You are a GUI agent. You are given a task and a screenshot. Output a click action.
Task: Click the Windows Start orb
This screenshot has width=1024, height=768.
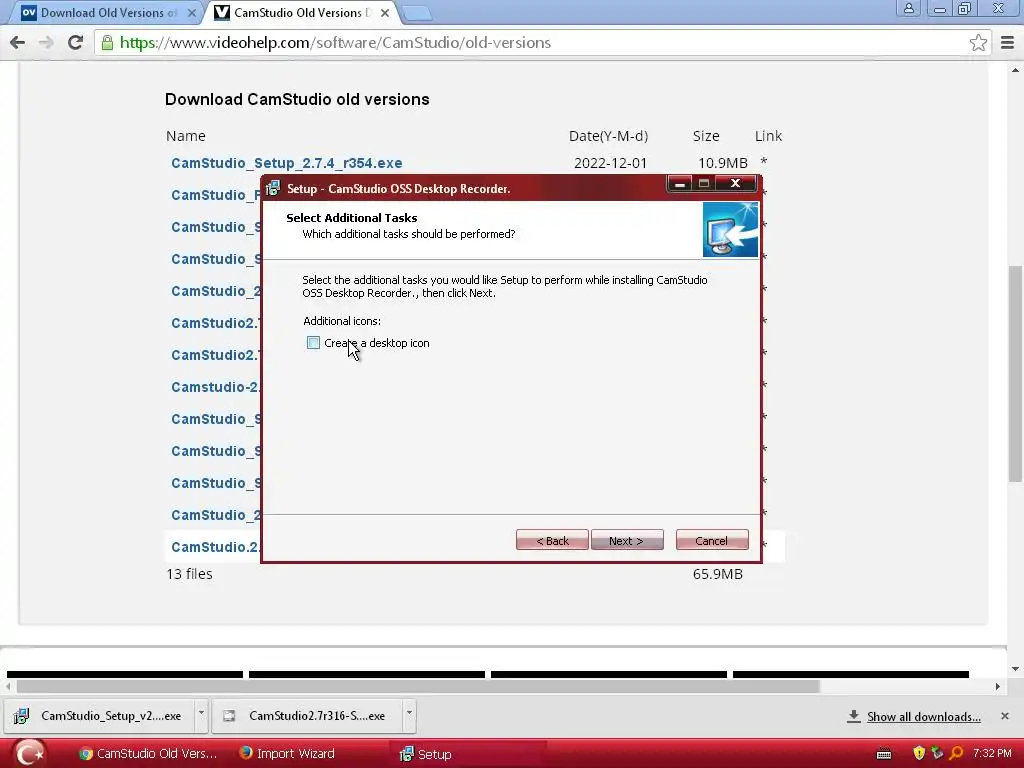(x=30, y=753)
